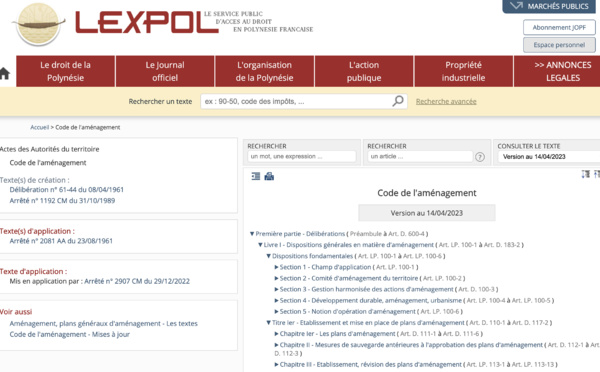Open Délibération n° 61-44 du 08/04/1961

(x=67, y=189)
